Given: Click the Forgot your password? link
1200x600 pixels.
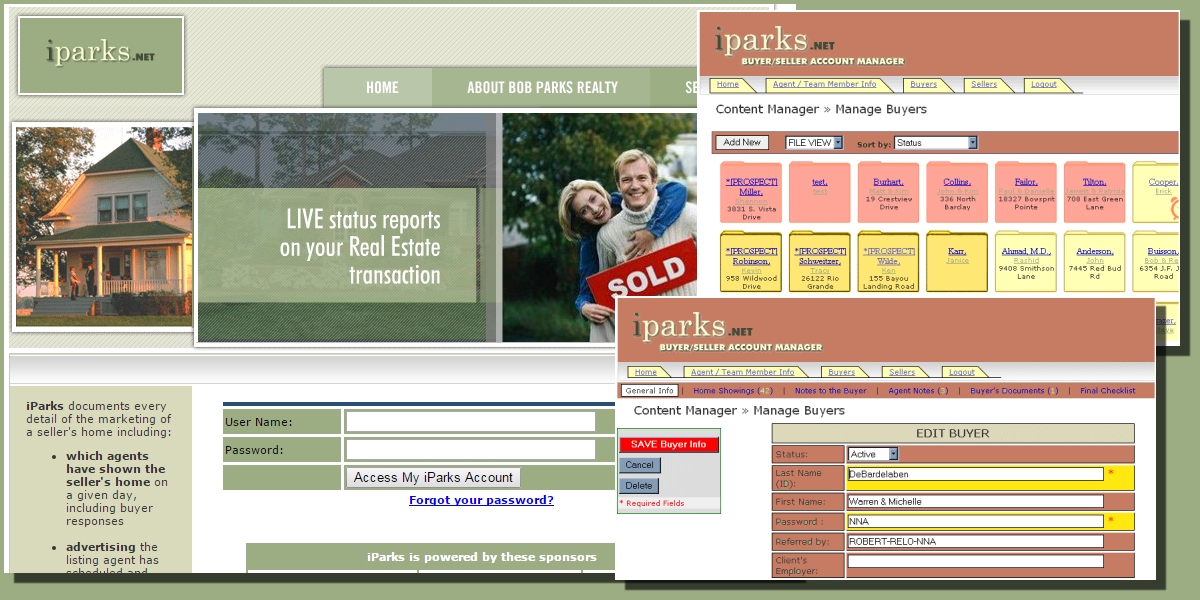Looking at the screenshot, I should click(x=481, y=500).
